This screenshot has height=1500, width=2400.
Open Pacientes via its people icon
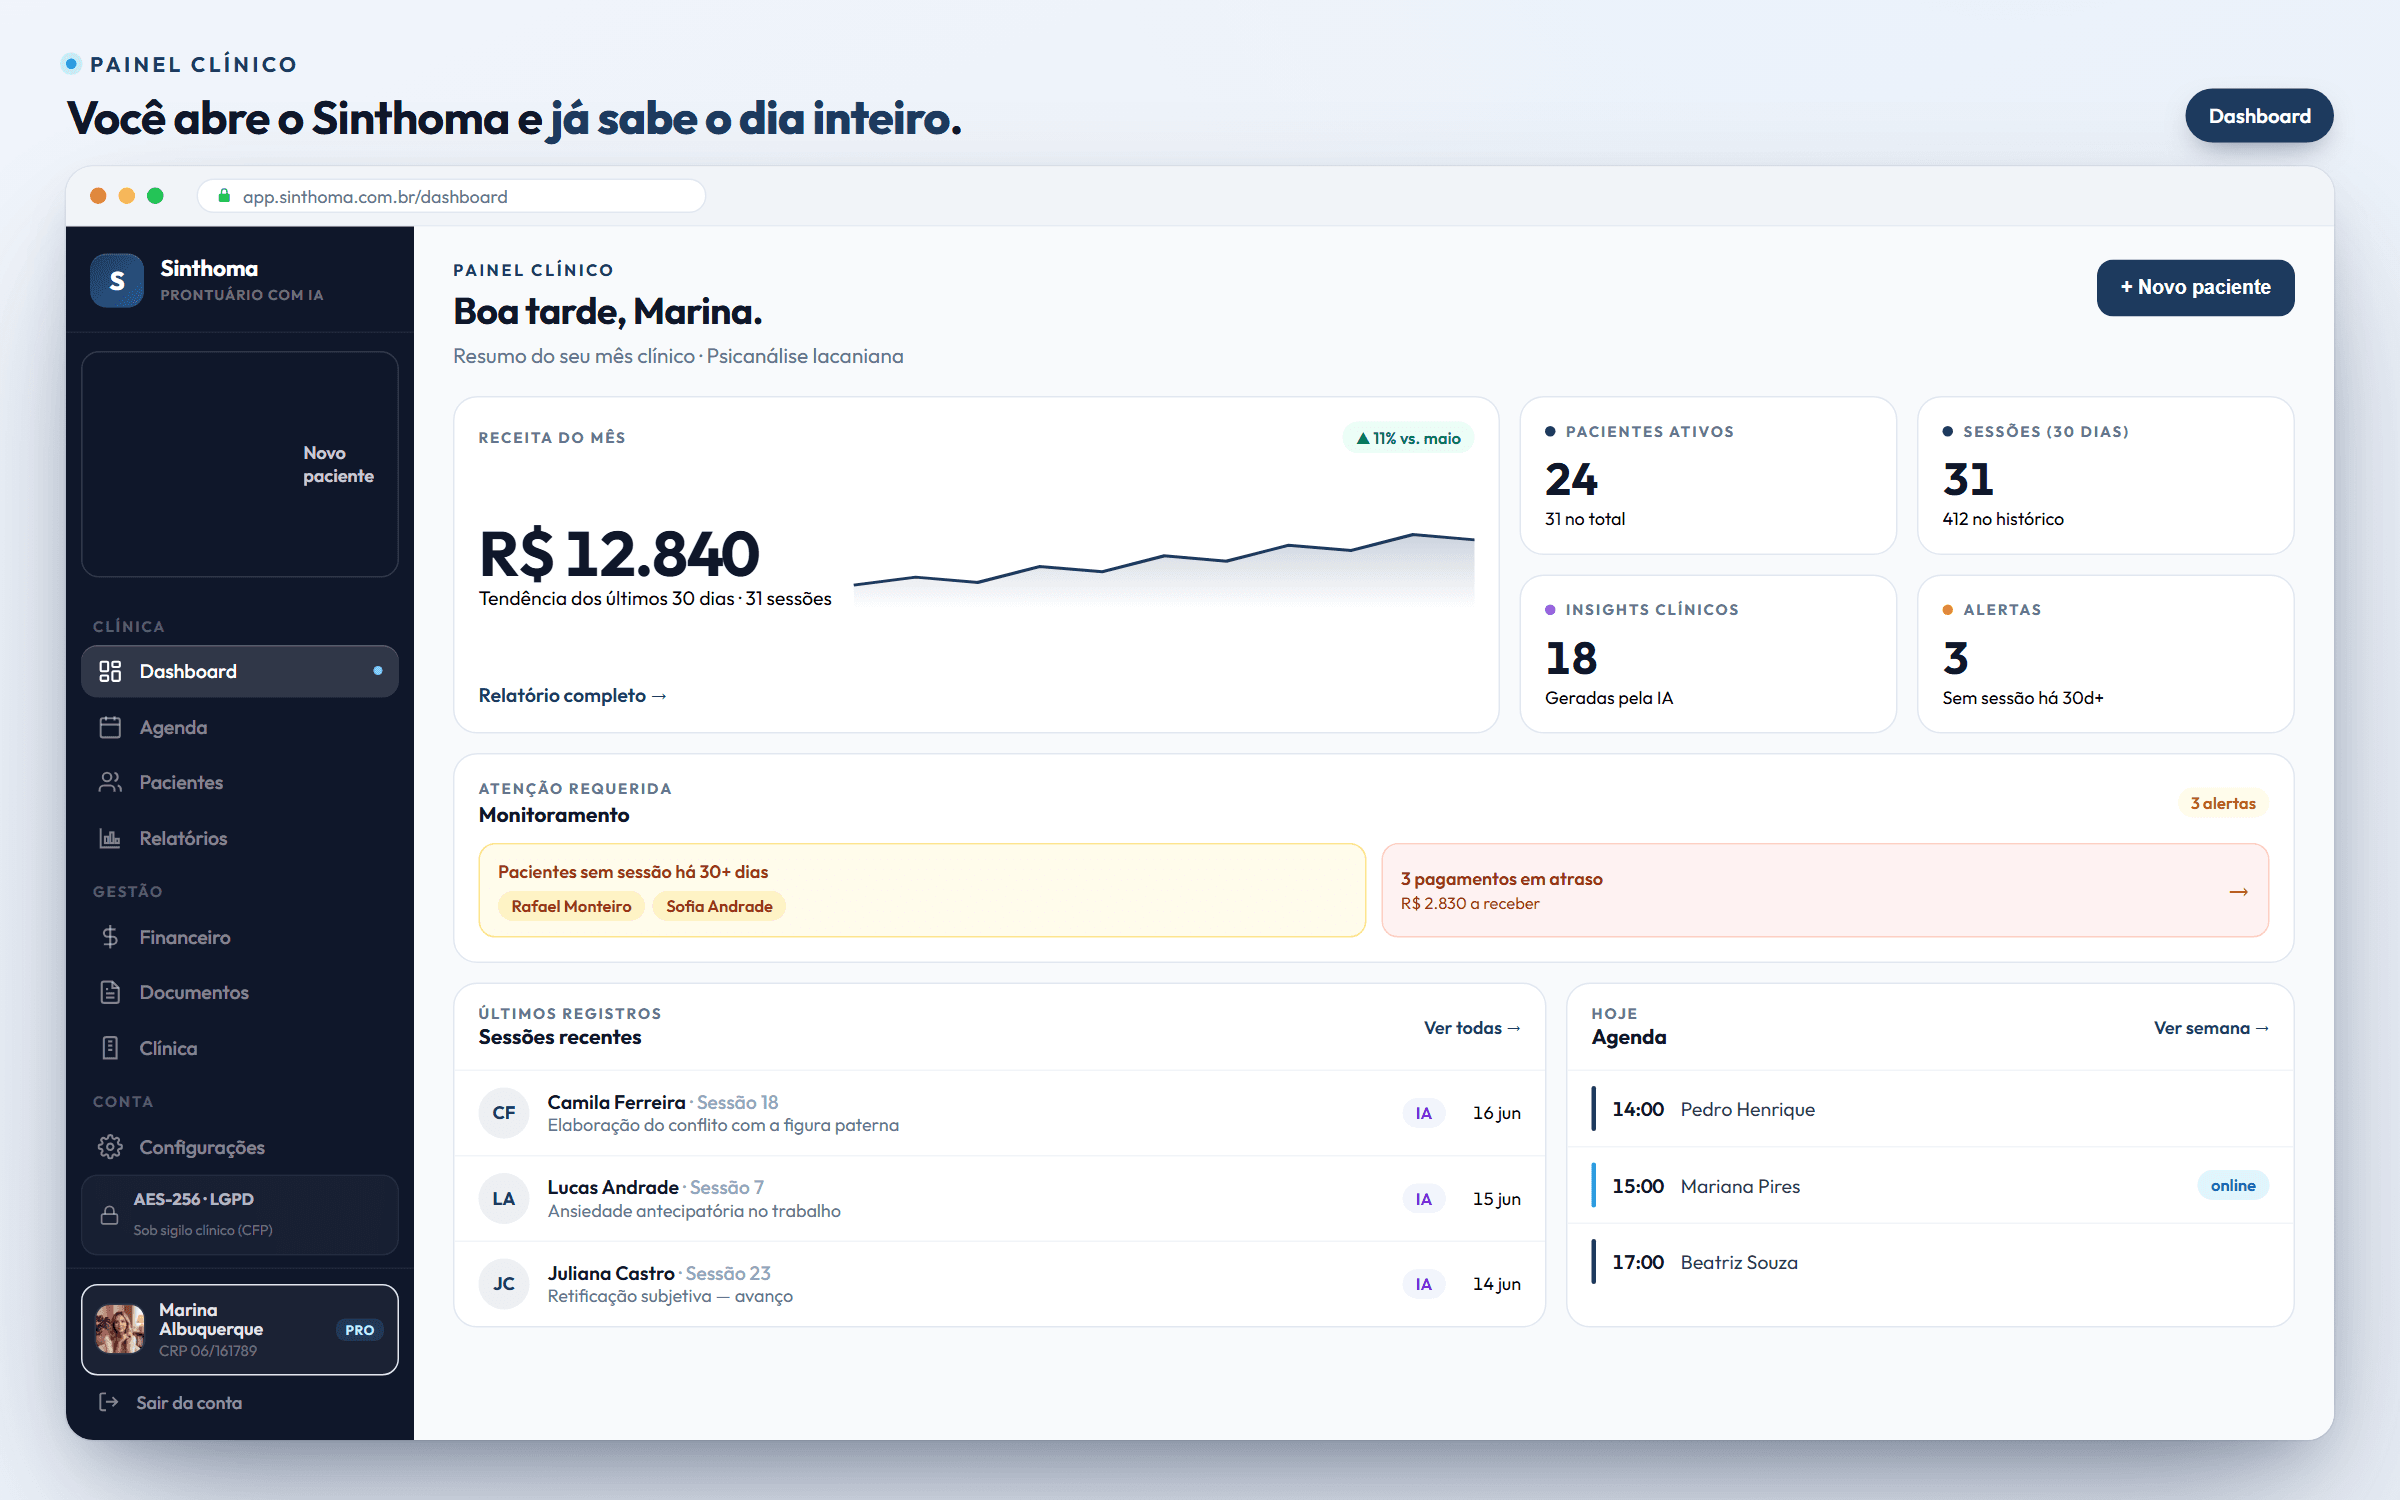coord(110,782)
